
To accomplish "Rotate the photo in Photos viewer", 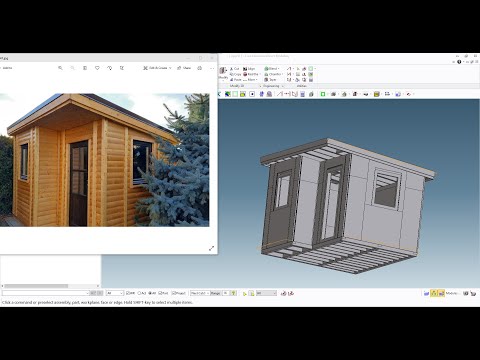I will (x=110, y=68).
